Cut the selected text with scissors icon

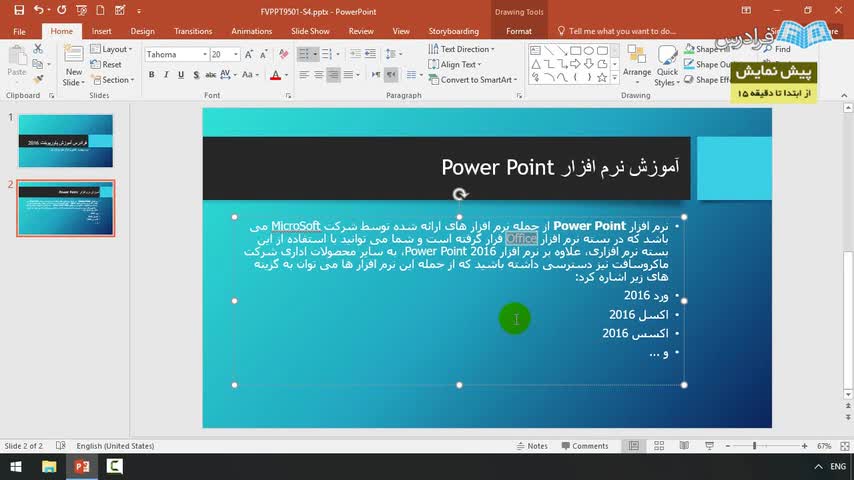pyautogui.click(x=38, y=49)
